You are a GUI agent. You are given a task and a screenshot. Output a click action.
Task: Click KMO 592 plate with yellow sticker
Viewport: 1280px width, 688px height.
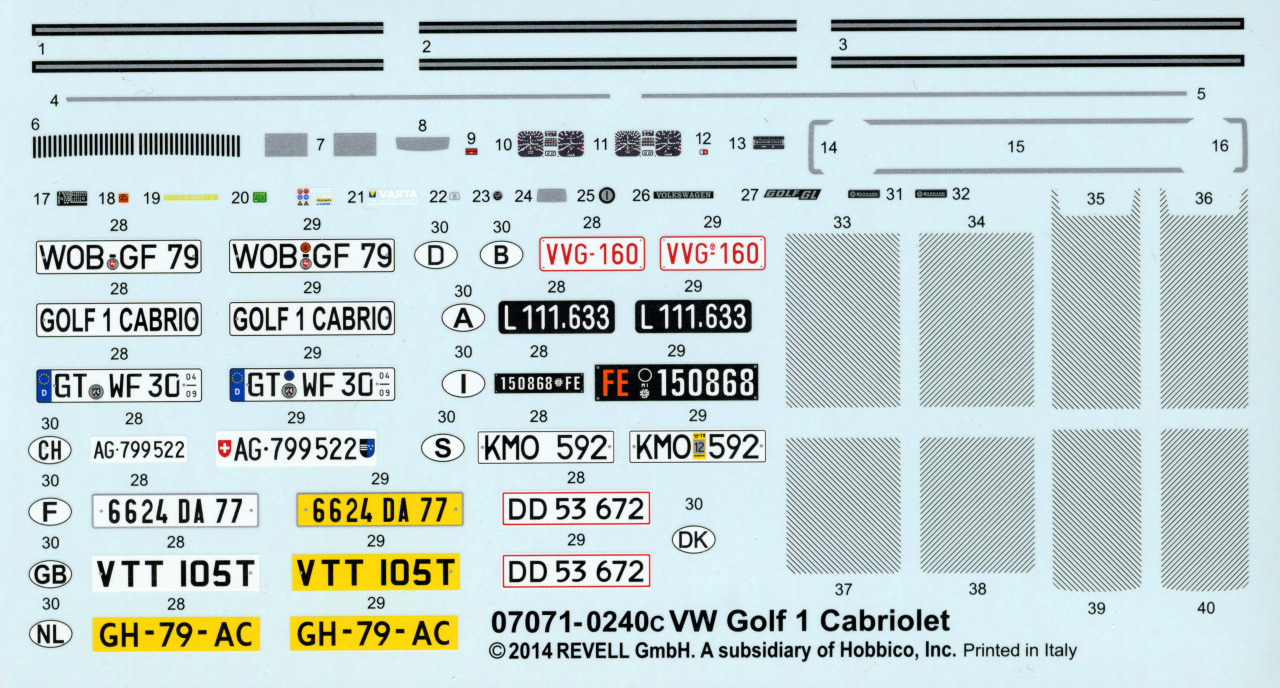[x=697, y=446]
